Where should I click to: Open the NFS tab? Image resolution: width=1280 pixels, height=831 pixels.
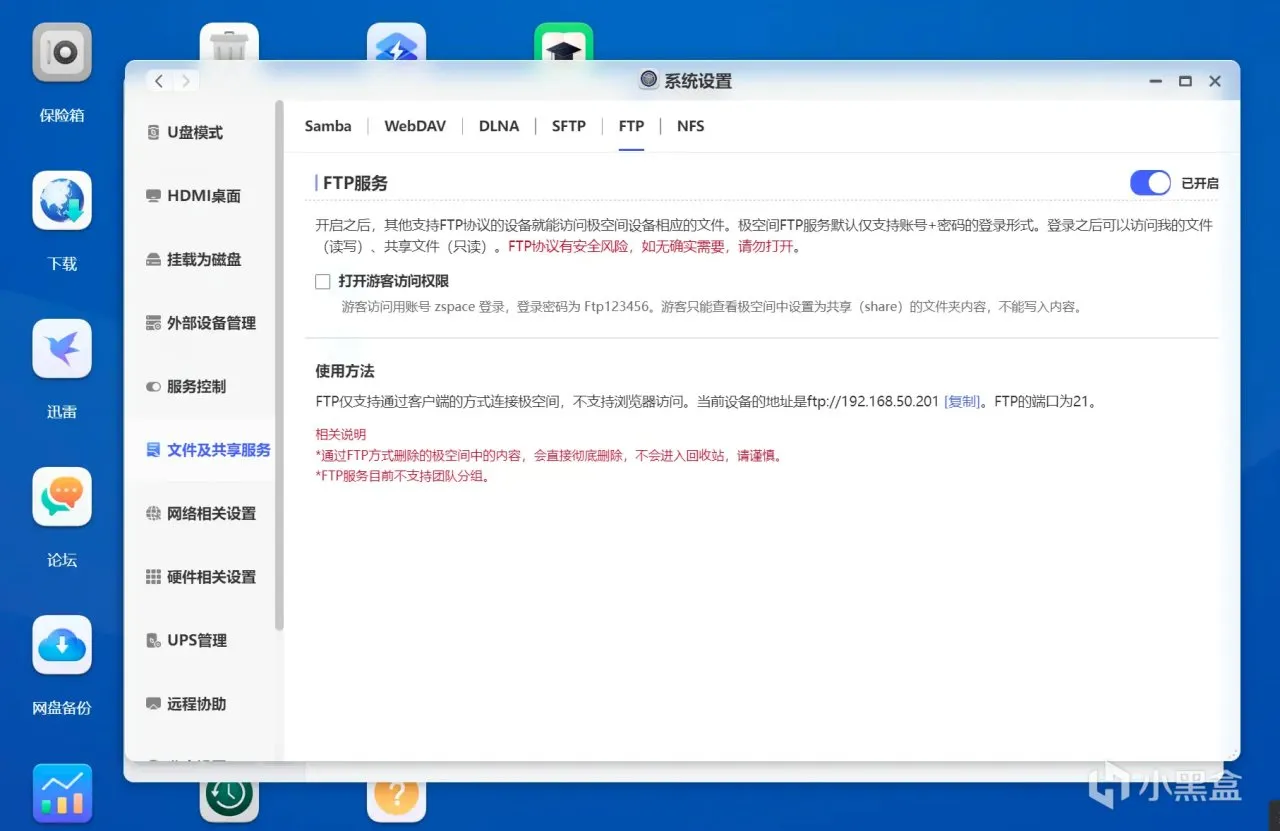coord(690,126)
